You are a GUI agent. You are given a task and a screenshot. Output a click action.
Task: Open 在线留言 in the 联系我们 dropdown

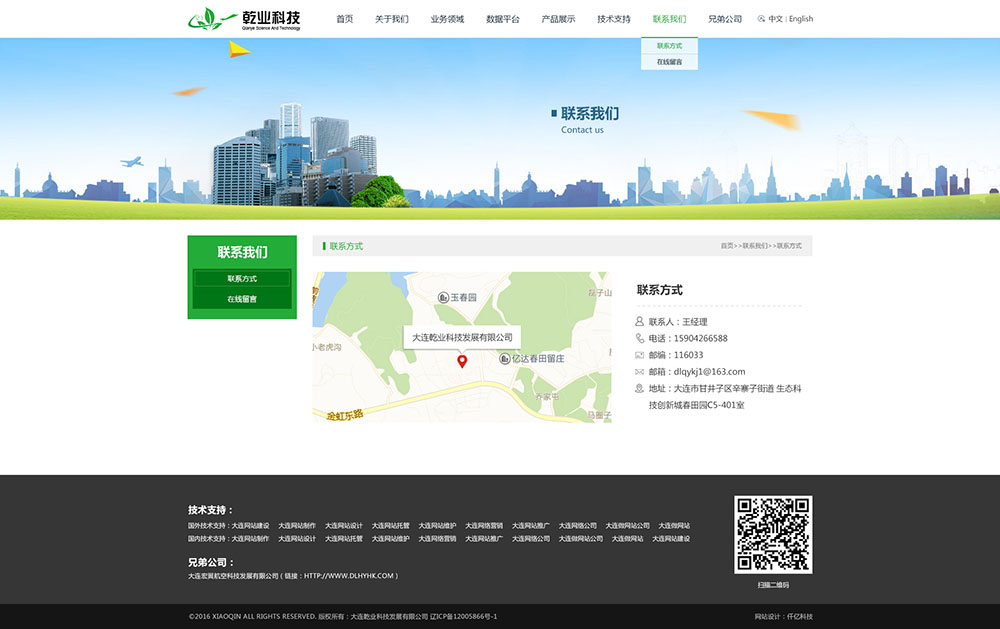coord(668,61)
